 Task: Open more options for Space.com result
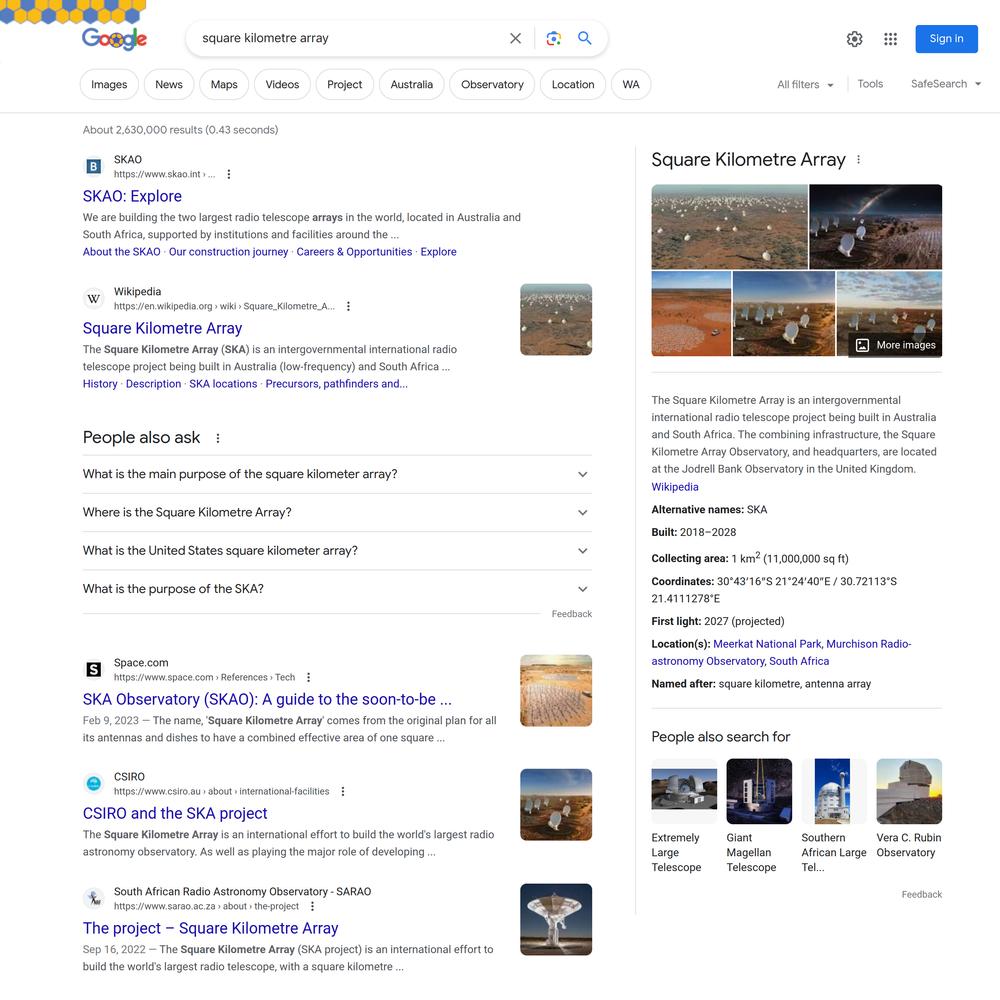309,677
